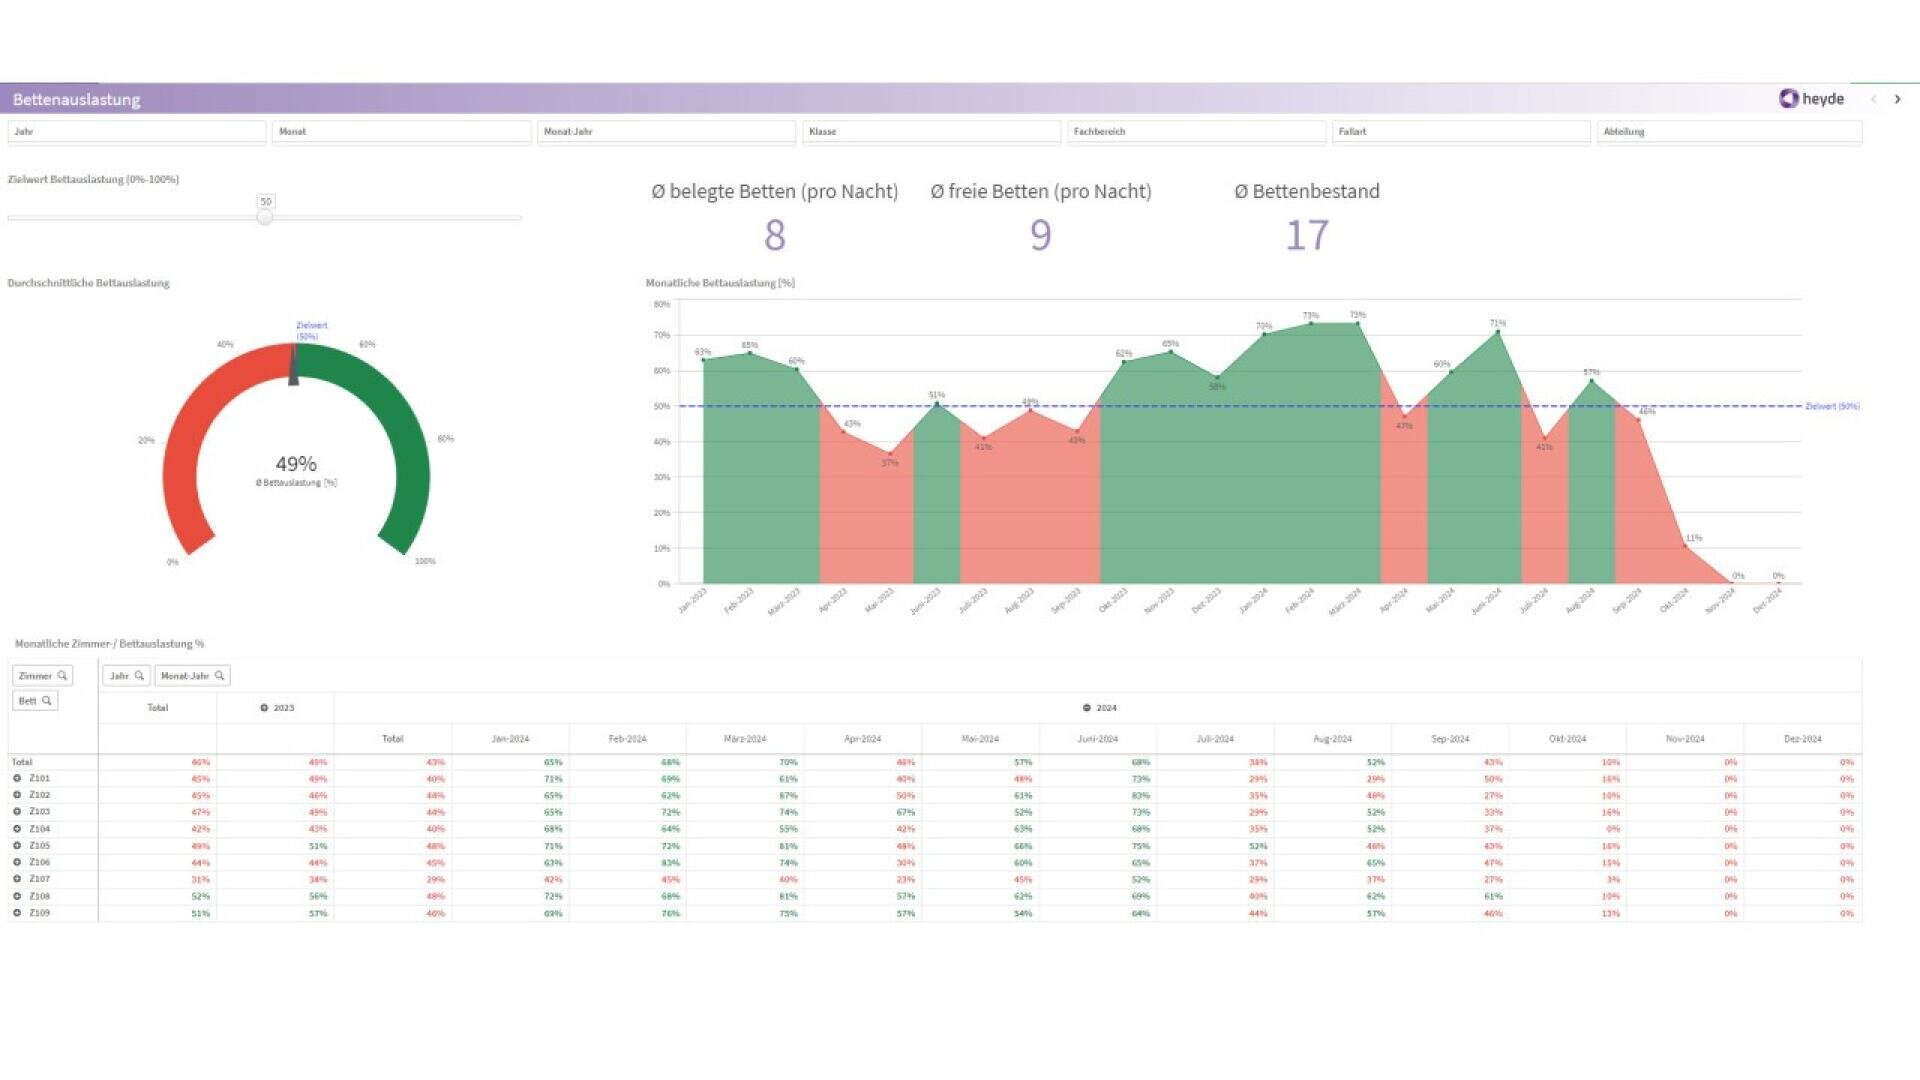Click the Jan-2024 column header

(x=510, y=739)
